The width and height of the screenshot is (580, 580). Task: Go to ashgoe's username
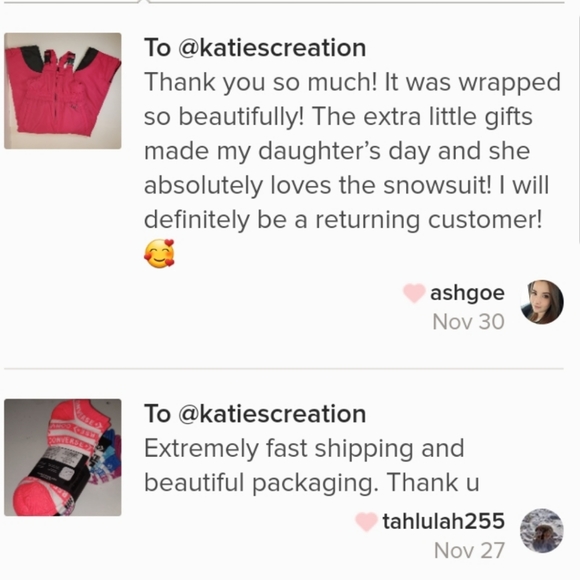467,293
